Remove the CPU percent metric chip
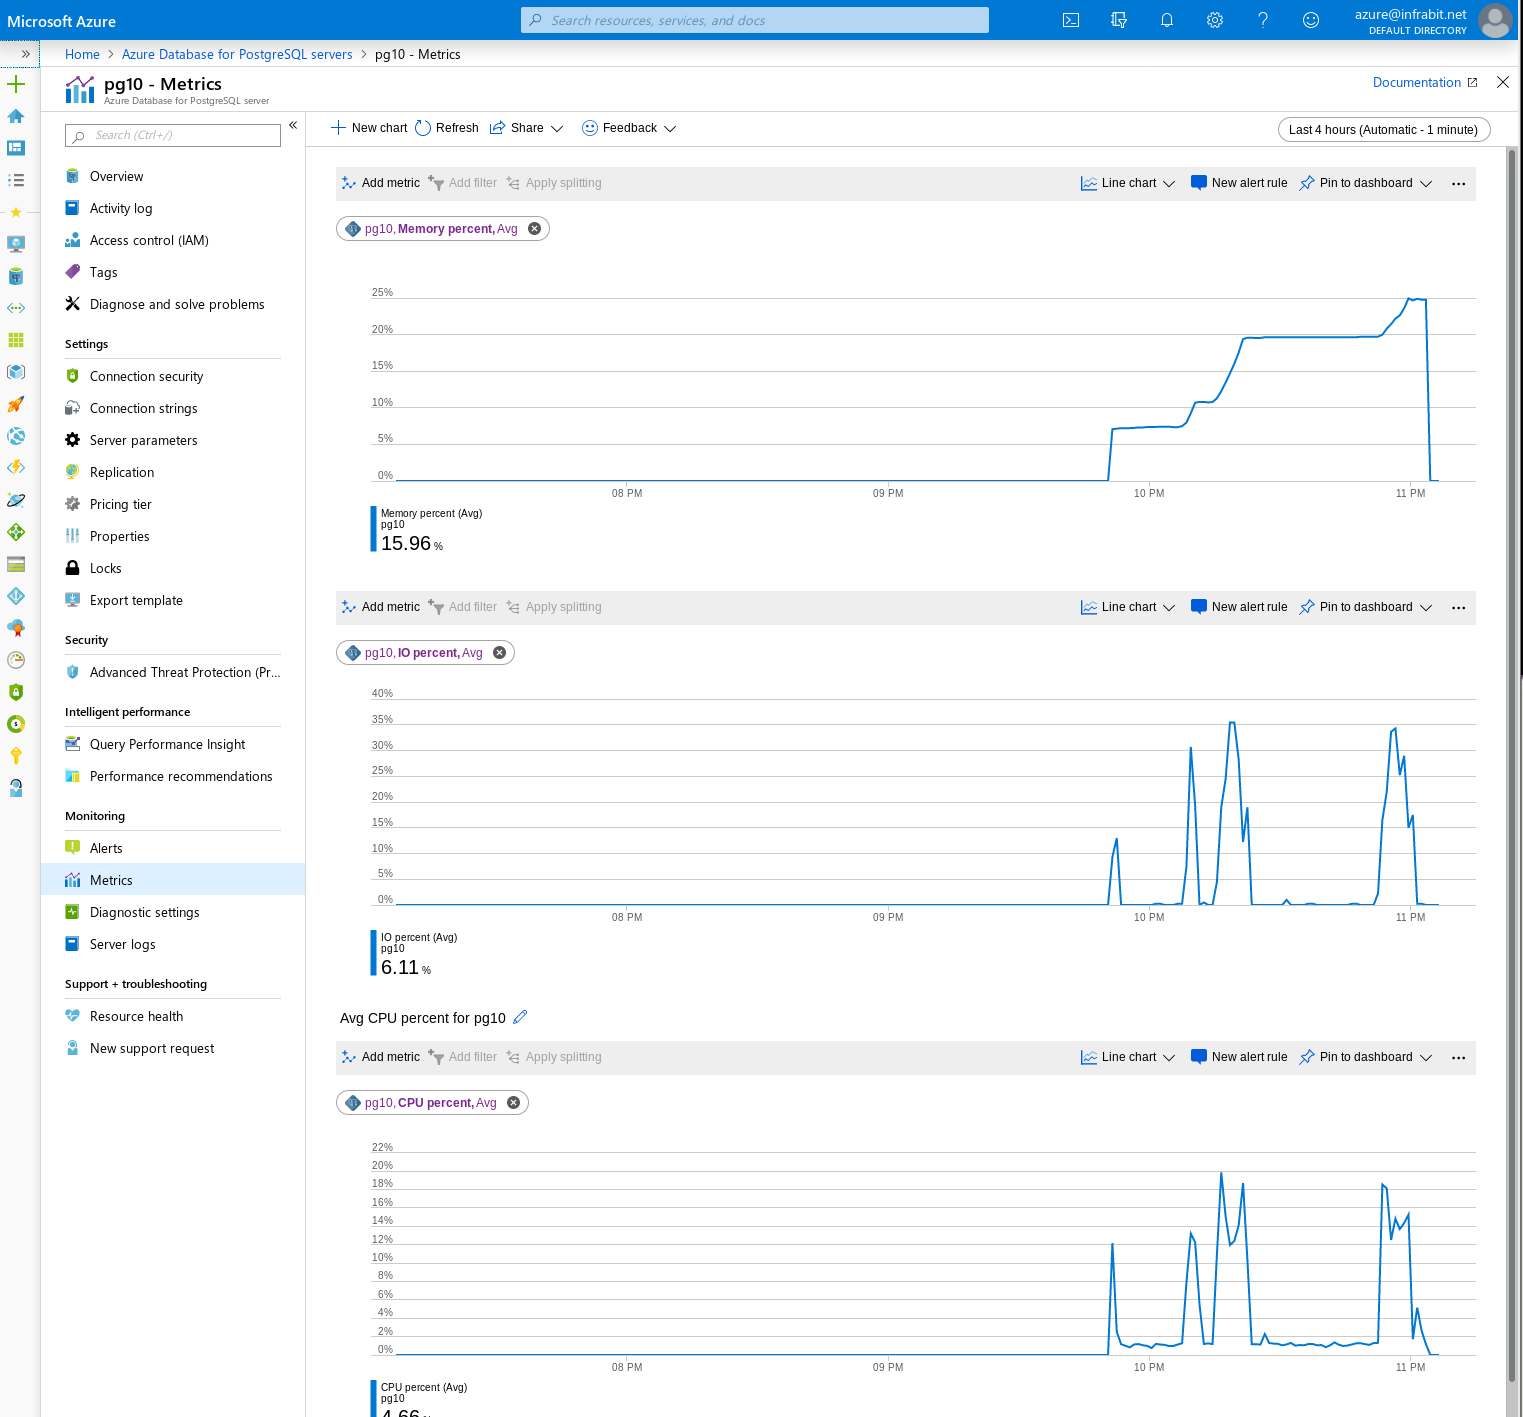This screenshot has height=1417, width=1523. coord(513,1103)
